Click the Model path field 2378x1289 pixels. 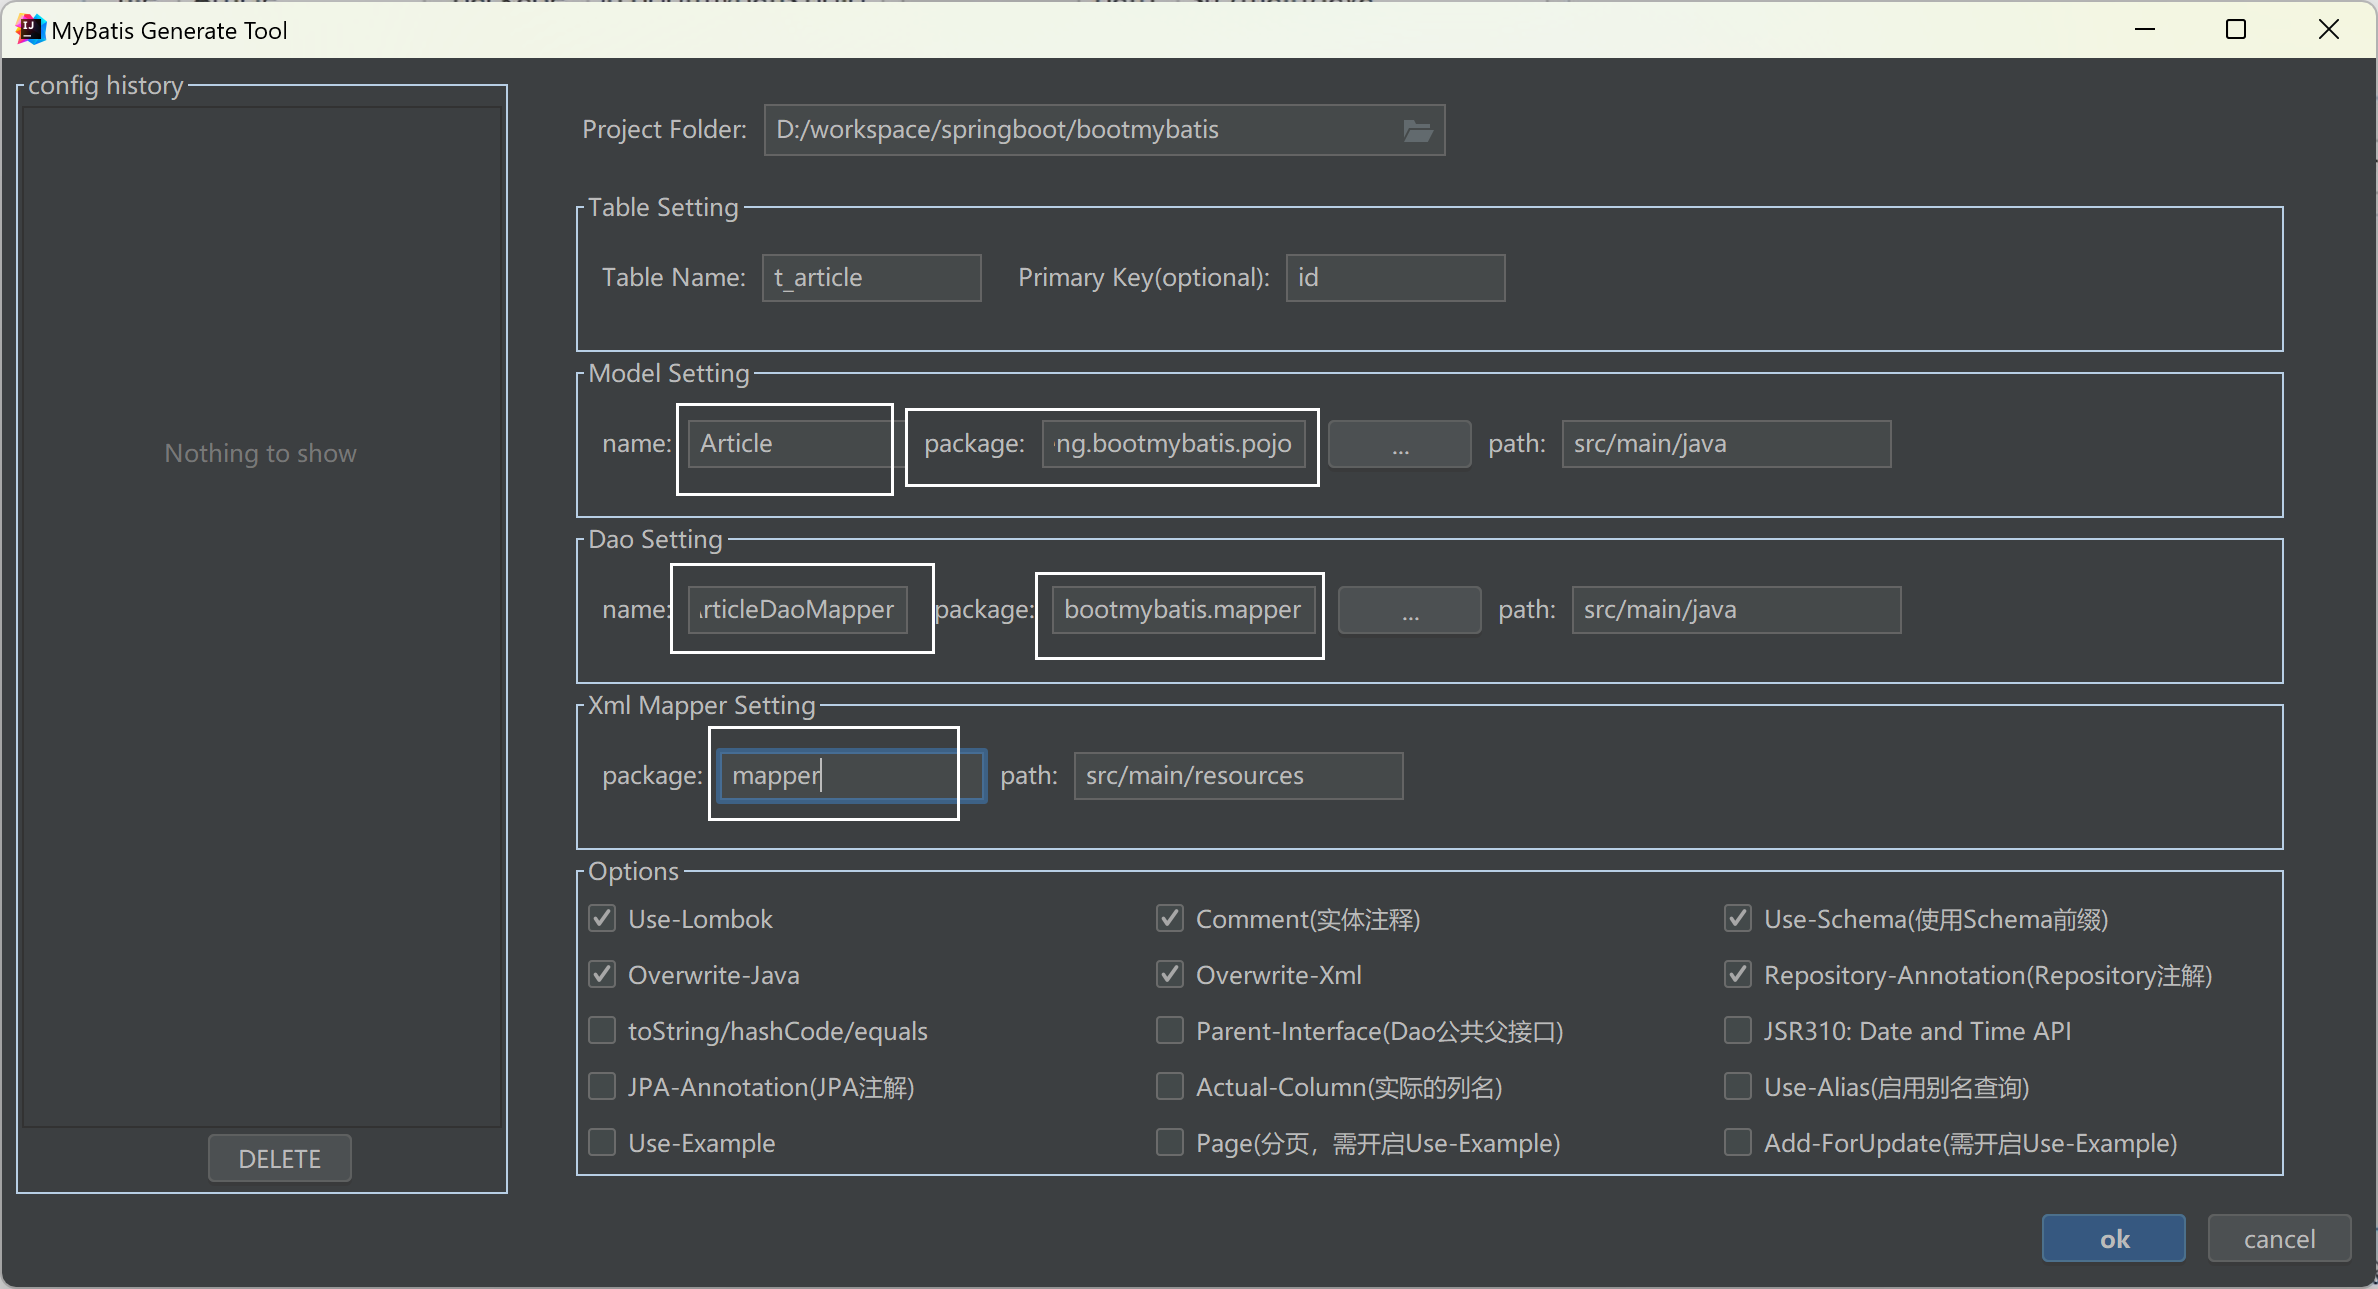1726,444
